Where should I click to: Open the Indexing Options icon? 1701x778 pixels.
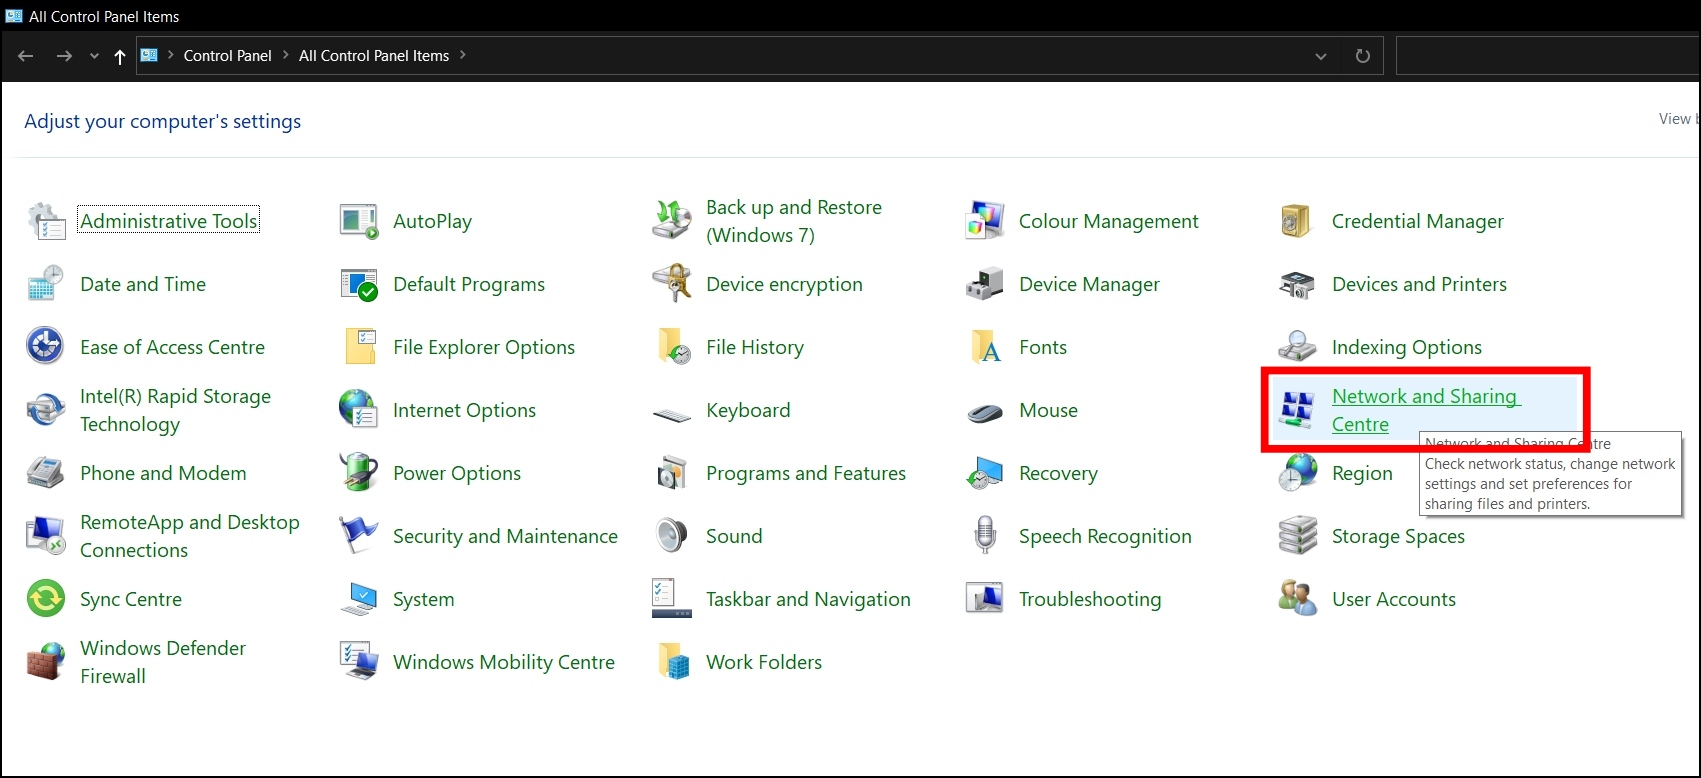pyautogui.click(x=1298, y=347)
